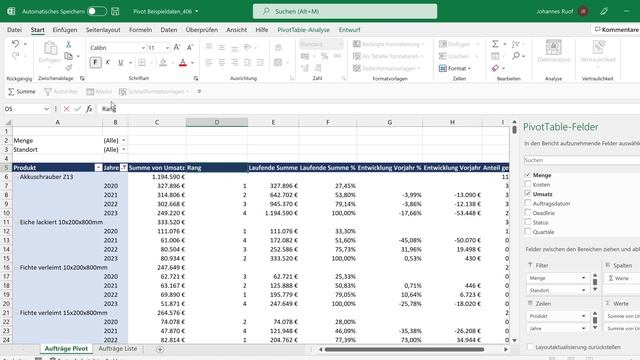Image resolution: width=640 pixels, height=360 pixels.
Task: Click the fill color bucket icon
Action: 163,62
